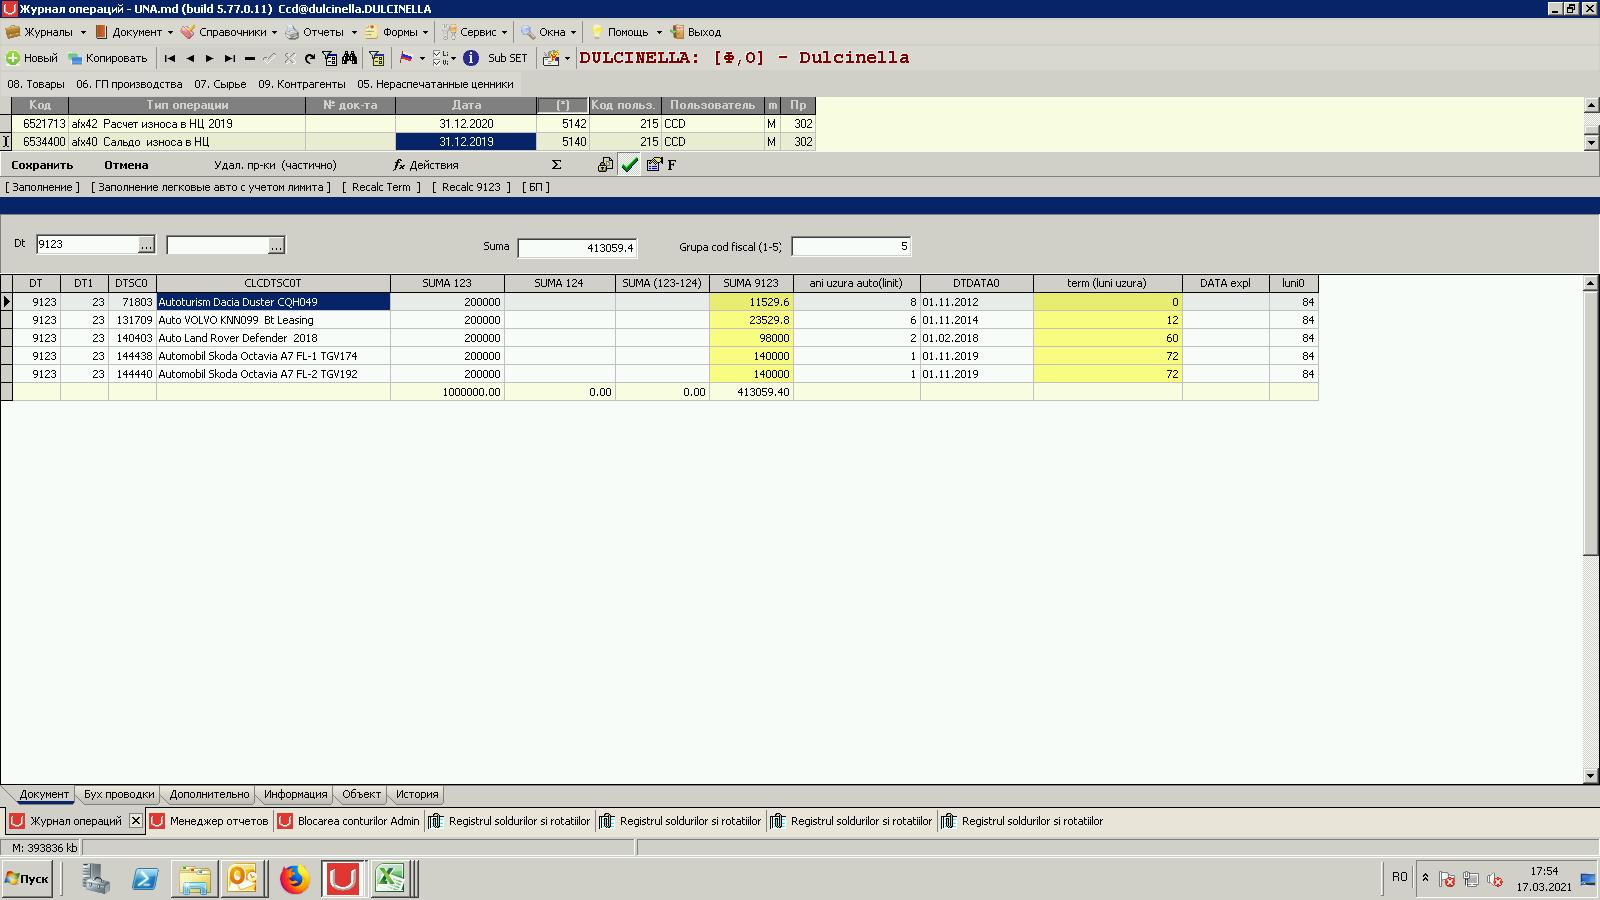Open PowerShell from the taskbar
This screenshot has height=900, width=1600.
point(145,880)
